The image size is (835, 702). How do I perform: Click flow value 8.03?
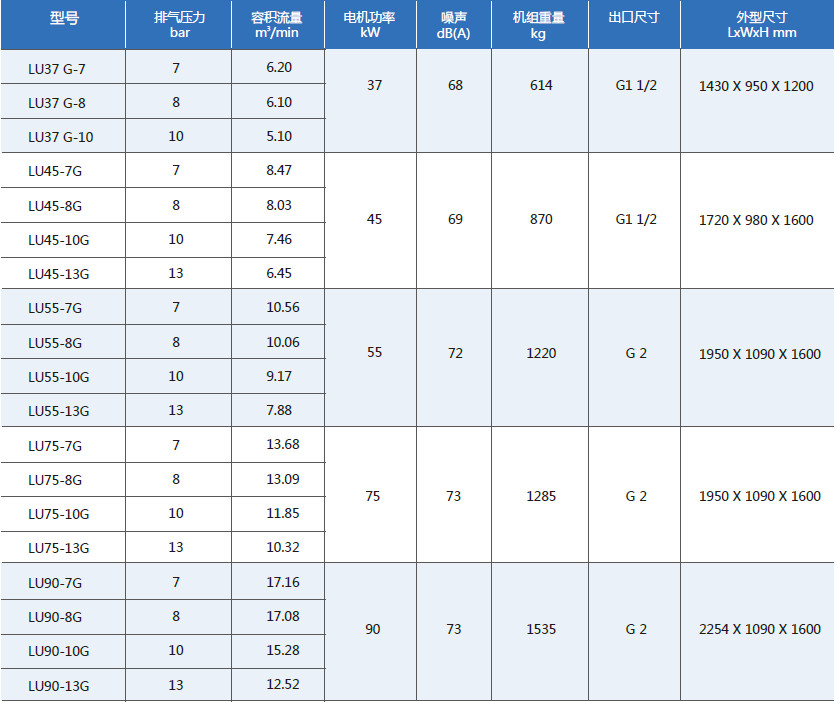[x=279, y=205]
